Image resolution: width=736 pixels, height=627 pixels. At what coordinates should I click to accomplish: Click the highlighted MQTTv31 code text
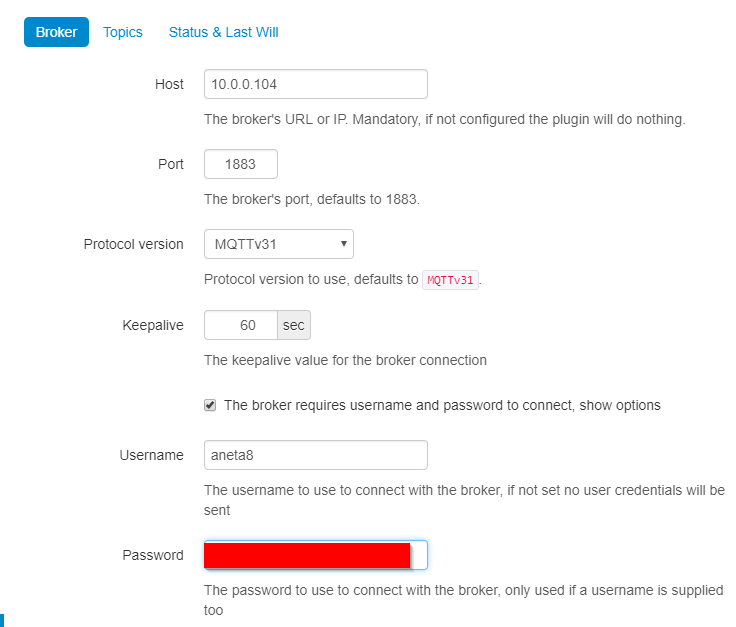click(x=450, y=280)
